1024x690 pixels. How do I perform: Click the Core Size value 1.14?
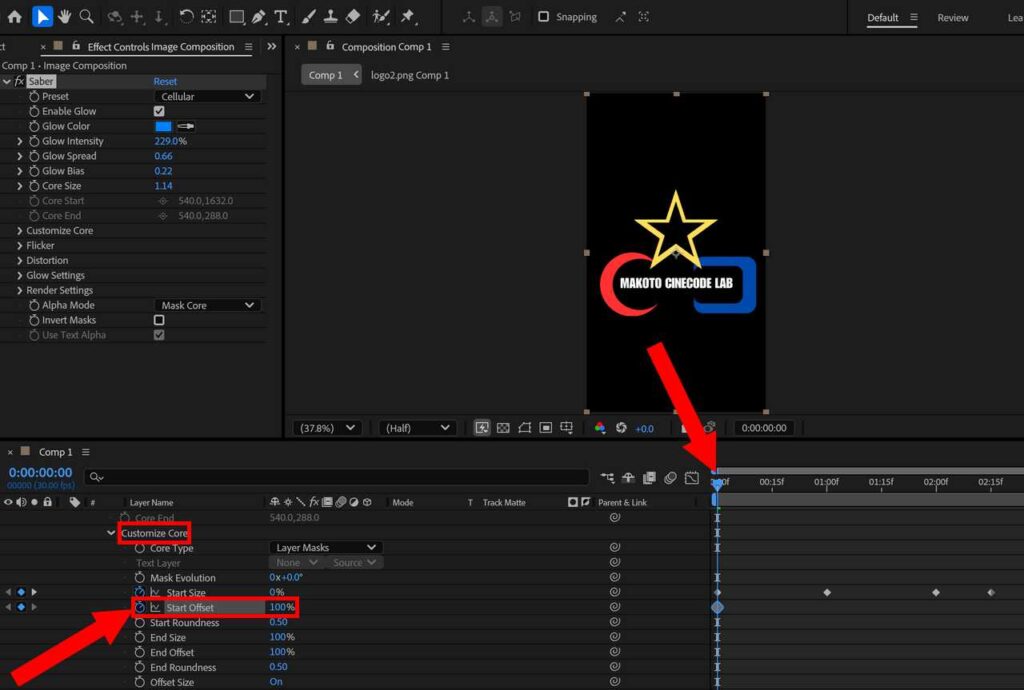pyautogui.click(x=163, y=185)
